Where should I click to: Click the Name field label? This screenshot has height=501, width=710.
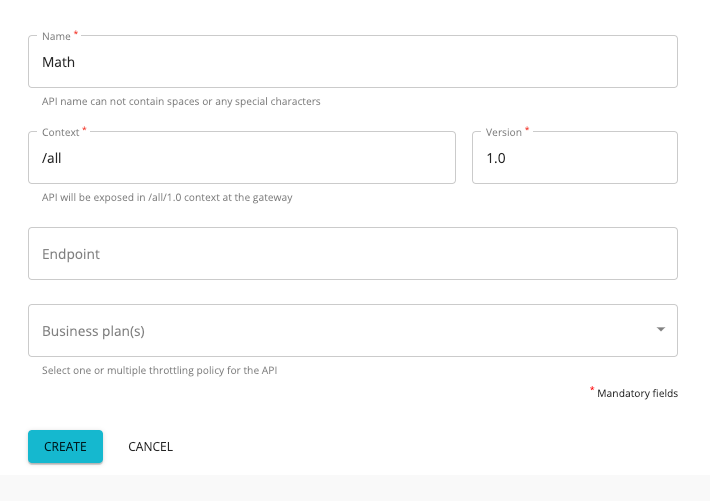[56, 36]
